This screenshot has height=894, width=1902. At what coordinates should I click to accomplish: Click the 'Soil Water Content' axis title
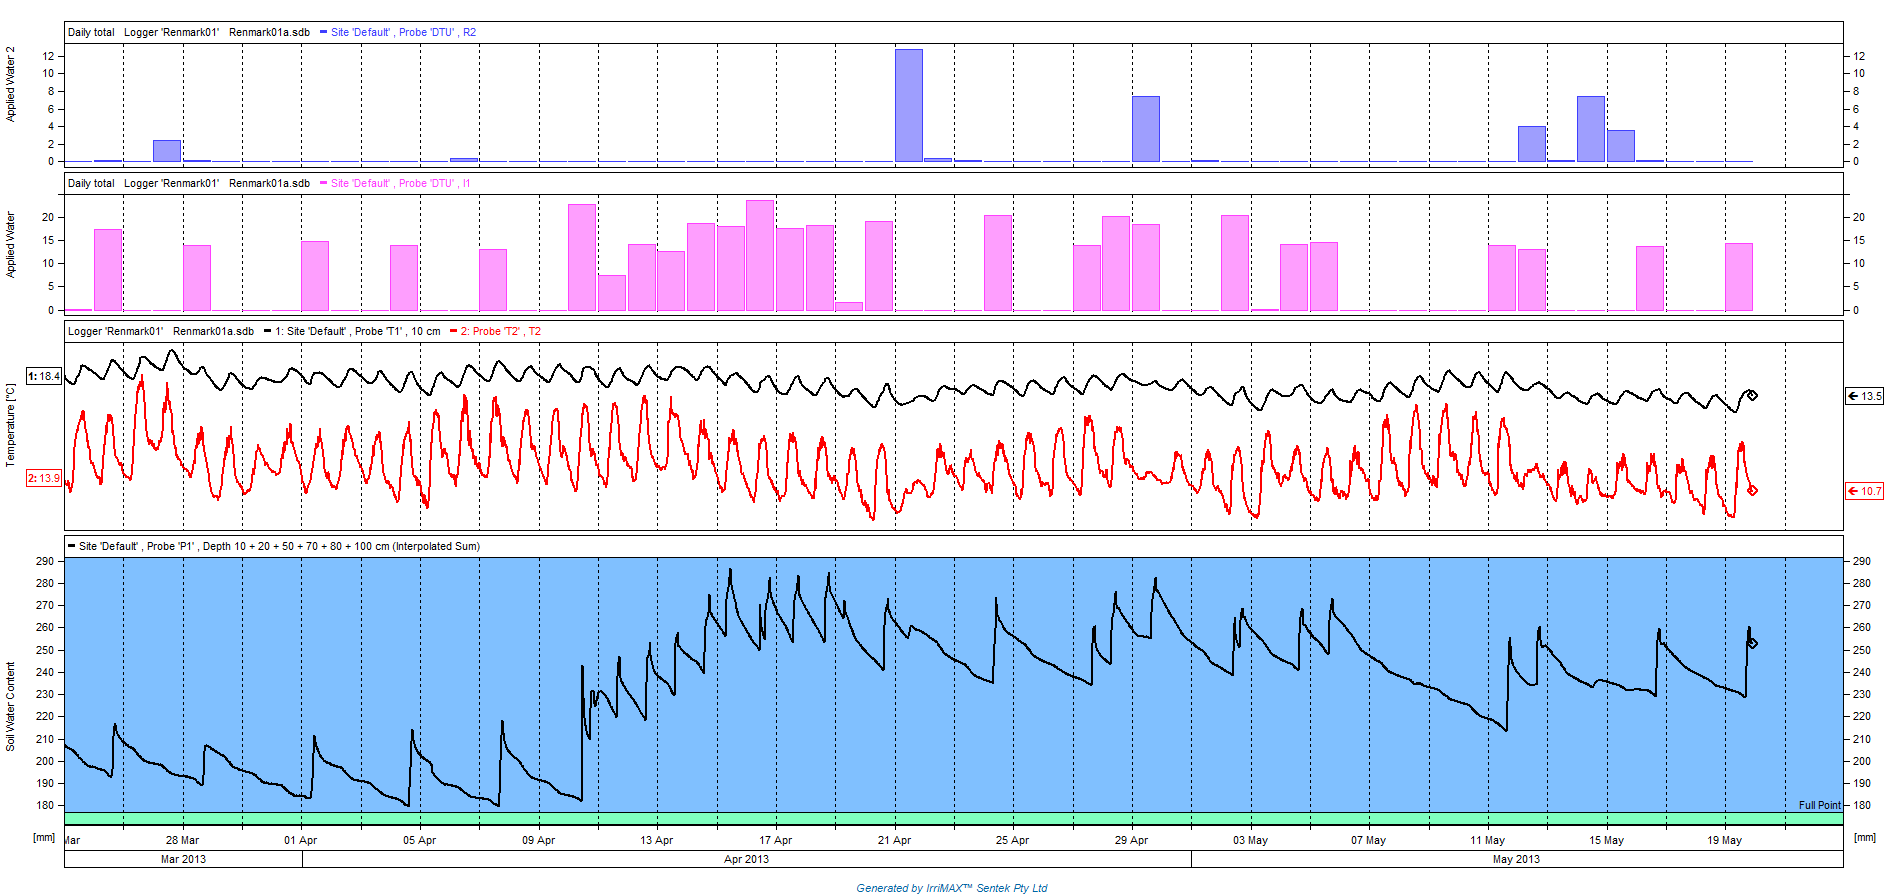pos(11,706)
